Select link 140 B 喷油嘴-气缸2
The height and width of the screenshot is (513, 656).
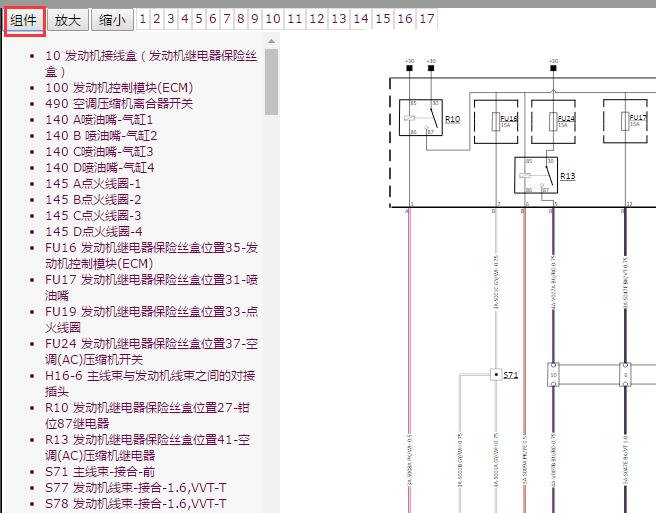coord(101,136)
